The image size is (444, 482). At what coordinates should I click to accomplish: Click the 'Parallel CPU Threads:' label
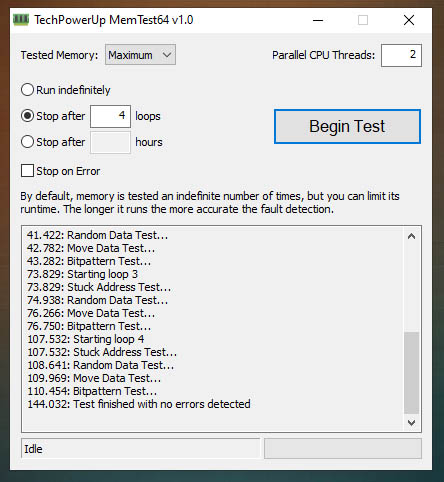point(323,55)
